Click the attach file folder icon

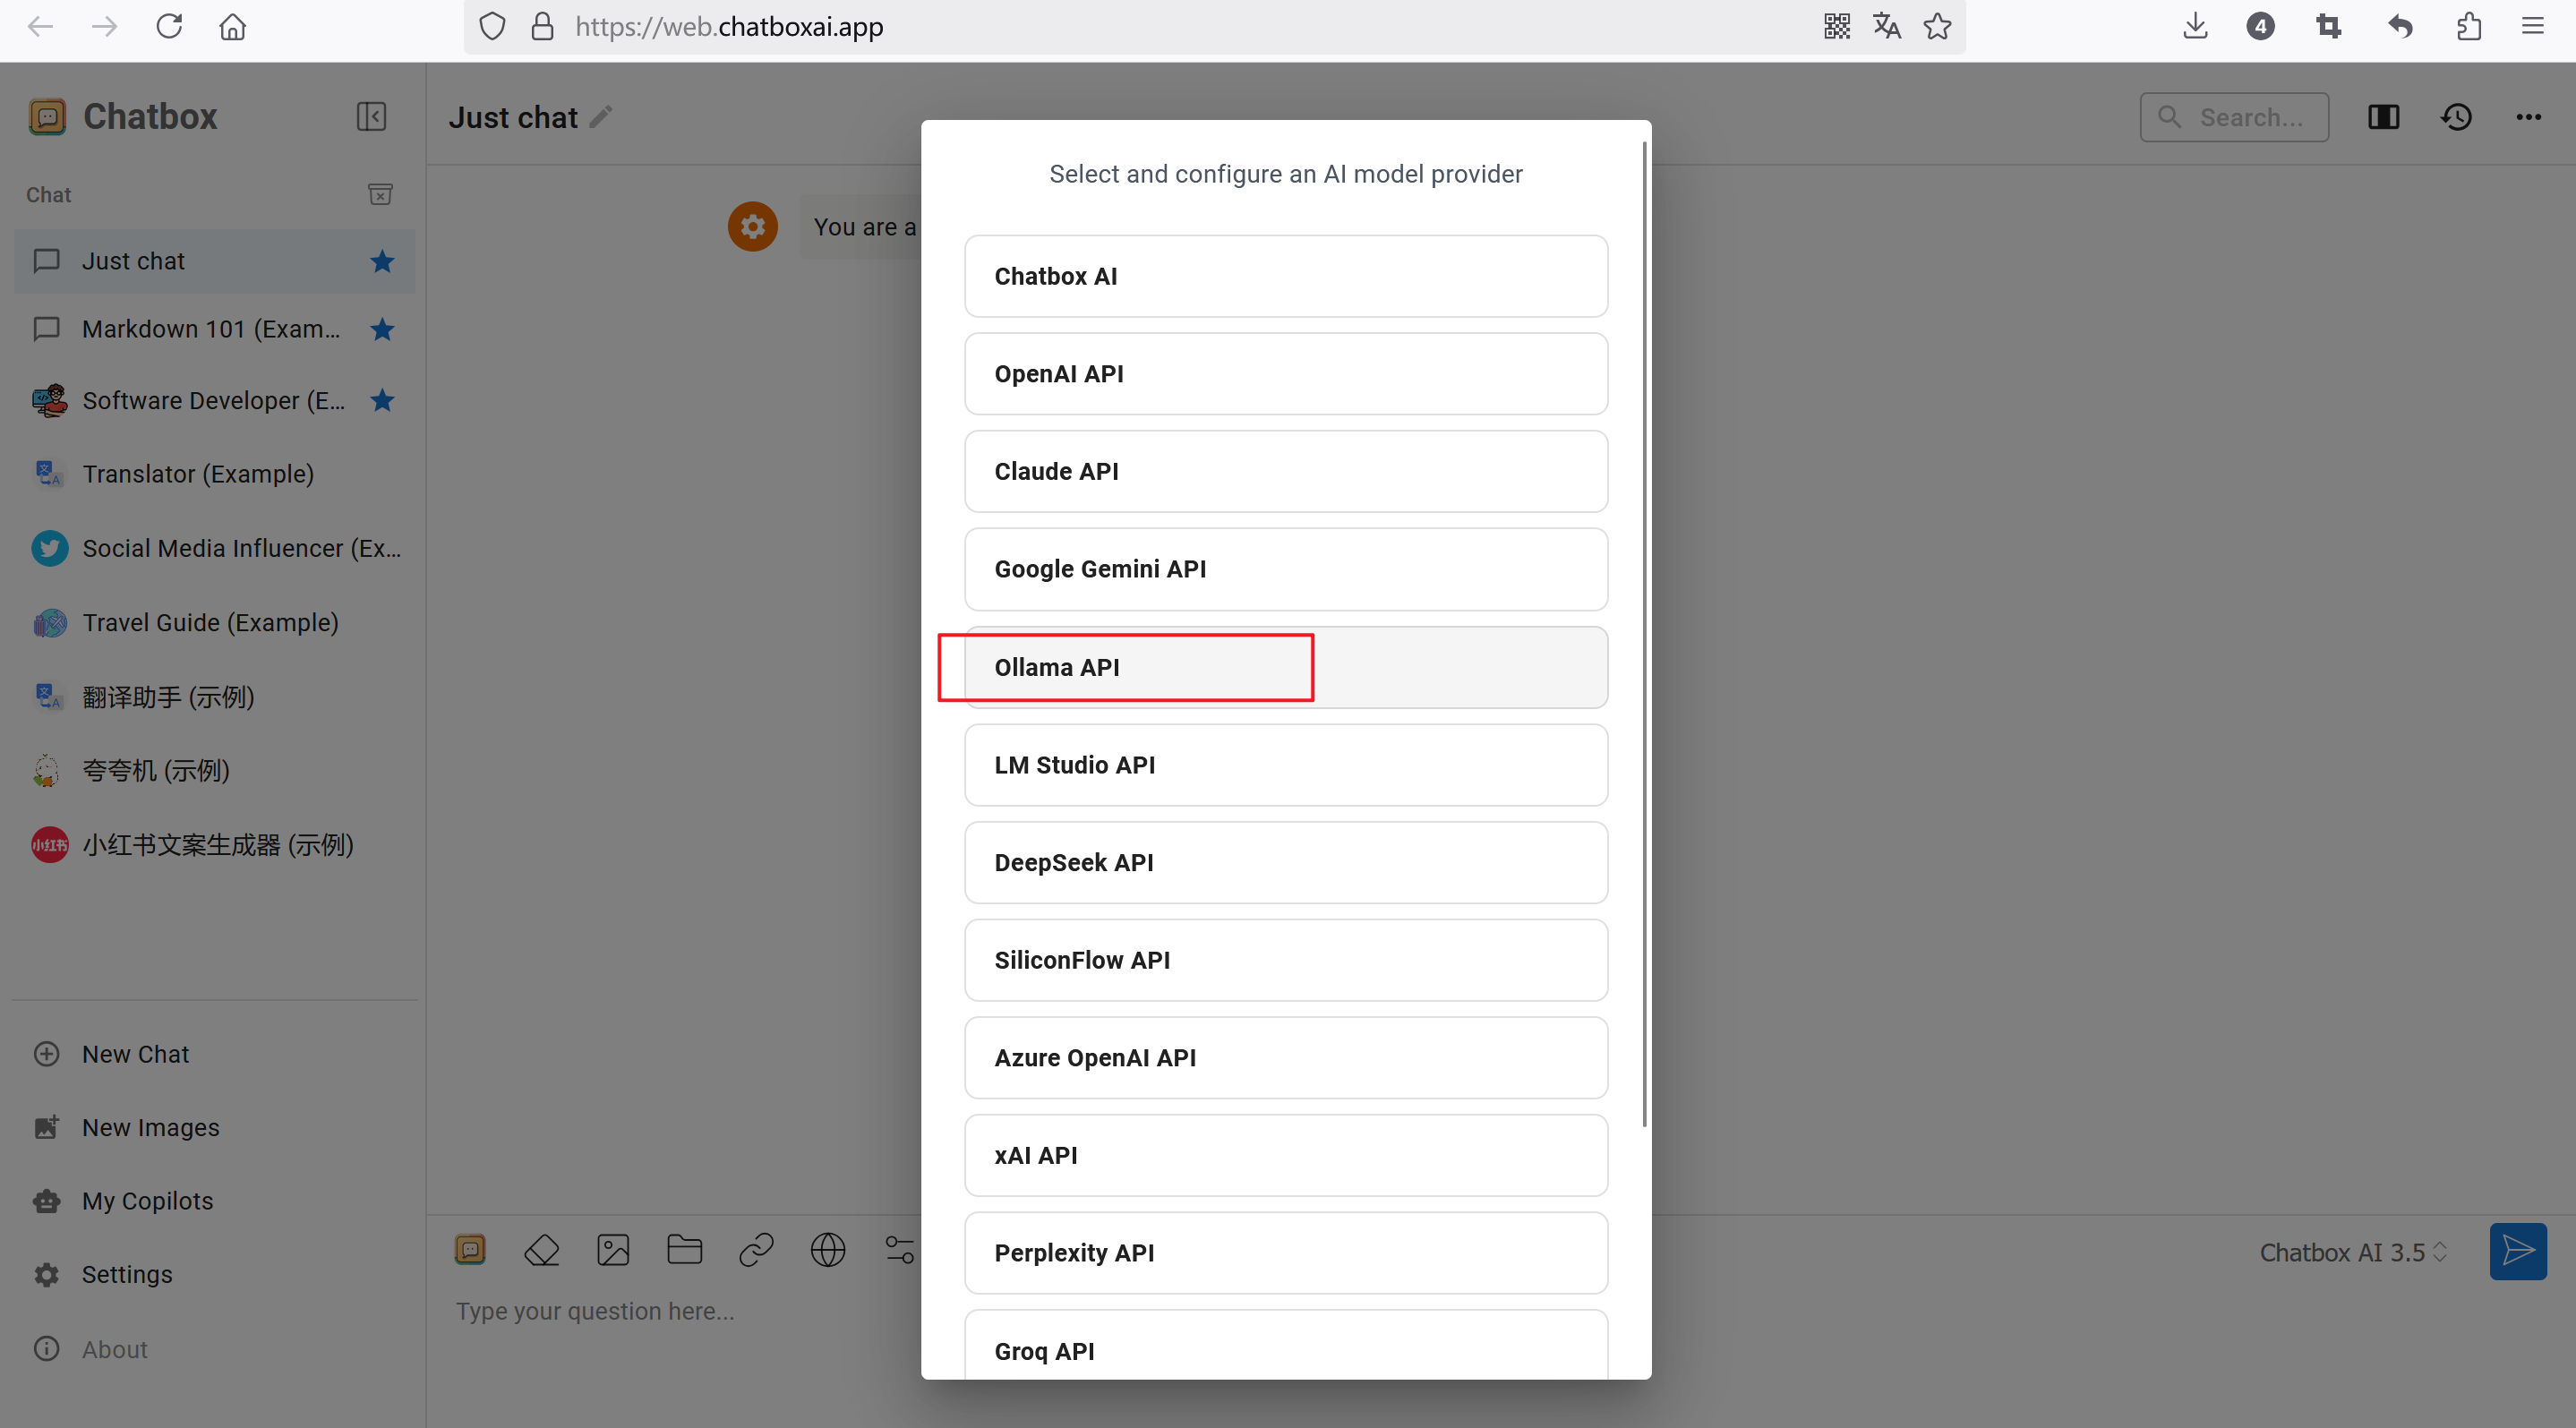click(x=685, y=1250)
